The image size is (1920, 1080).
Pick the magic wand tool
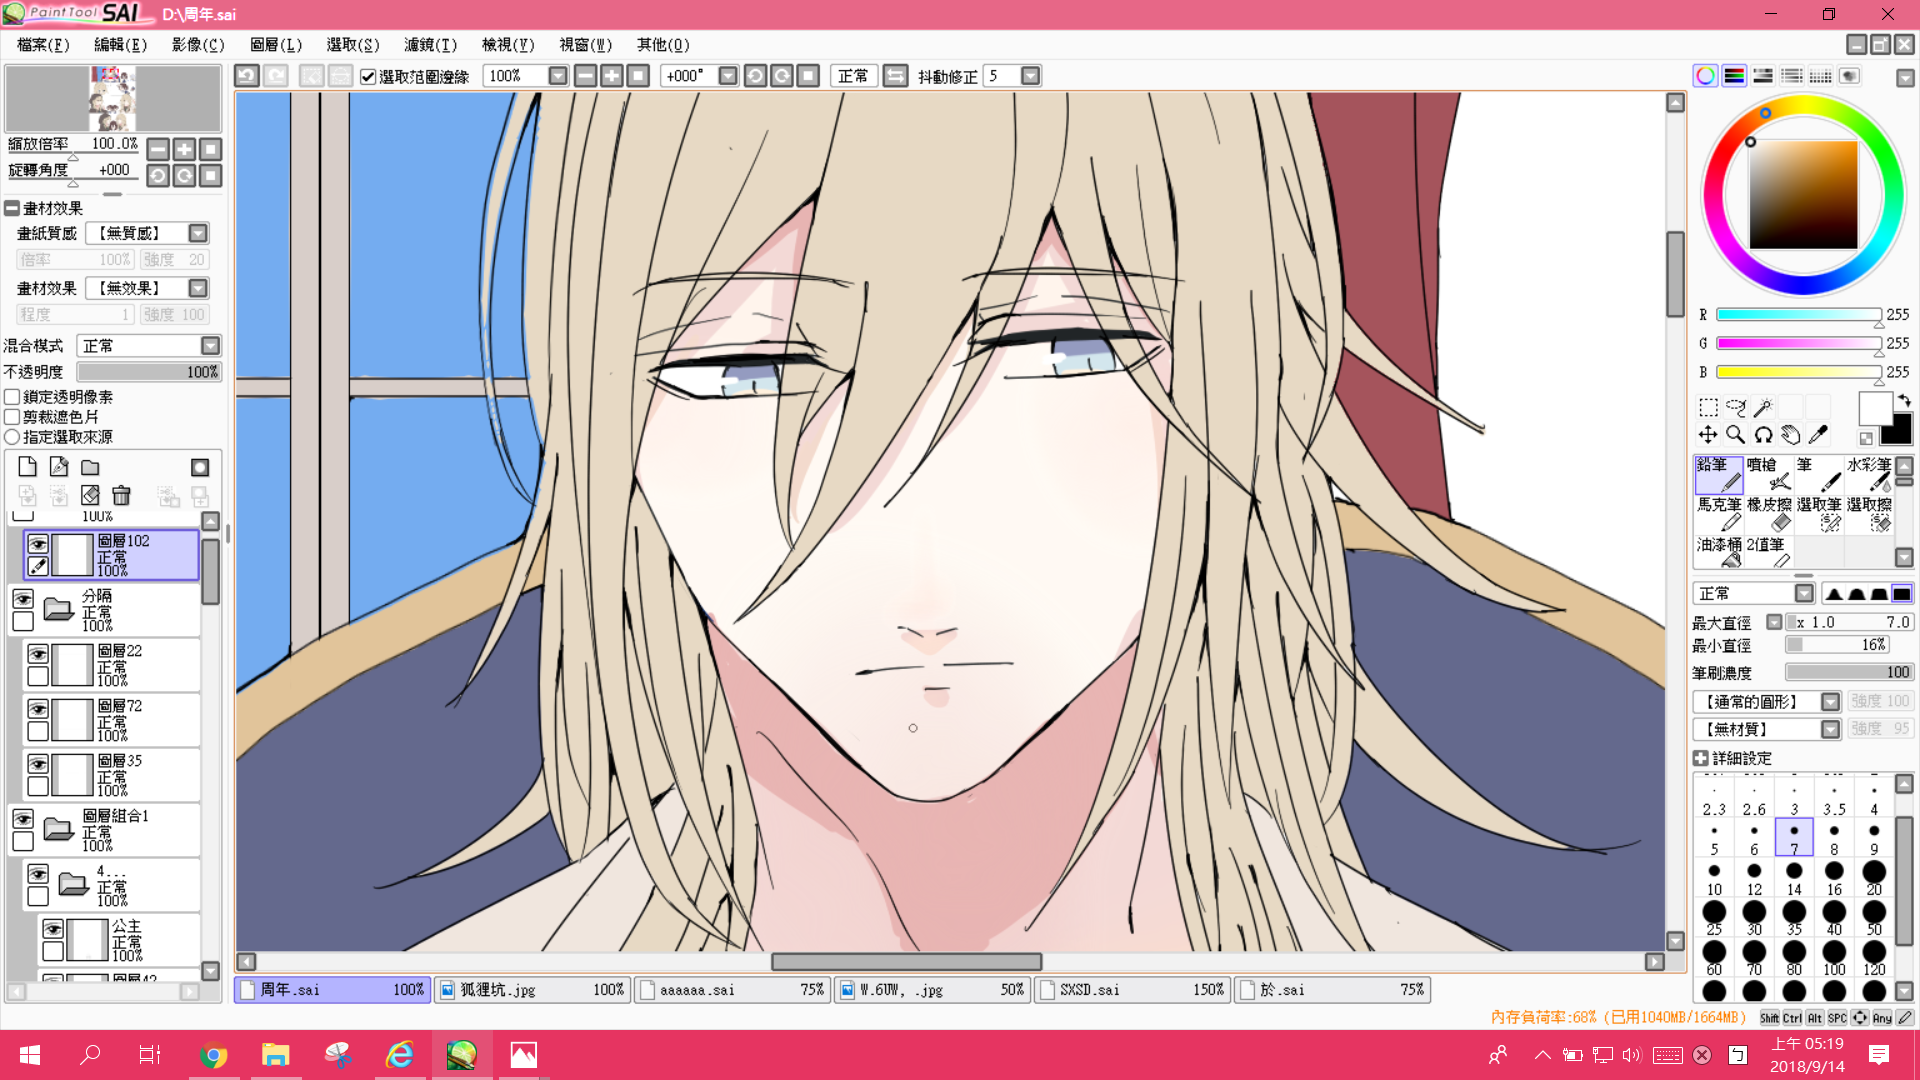pos(1763,407)
